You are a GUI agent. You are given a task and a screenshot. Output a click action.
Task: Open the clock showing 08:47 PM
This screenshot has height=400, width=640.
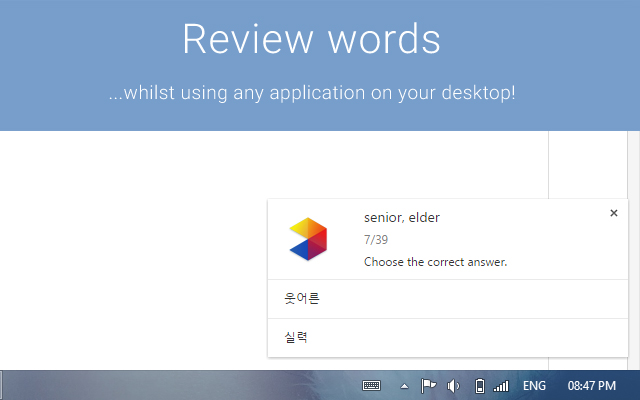coord(591,386)
